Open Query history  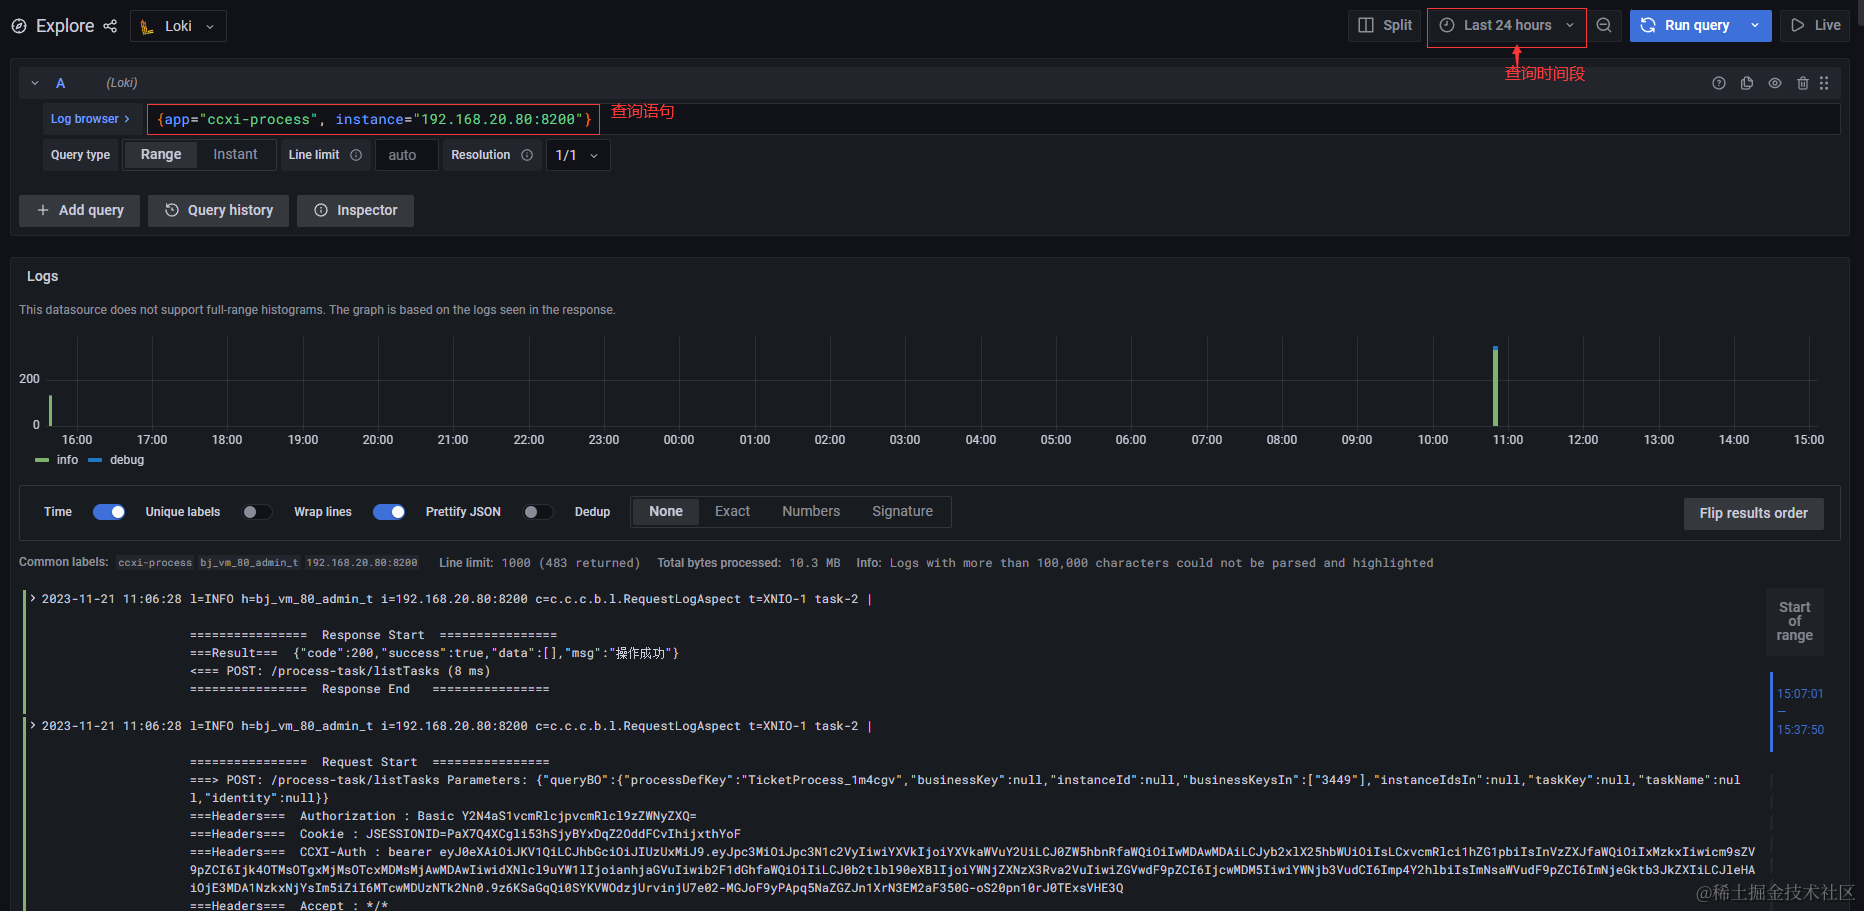click(218, 211)
